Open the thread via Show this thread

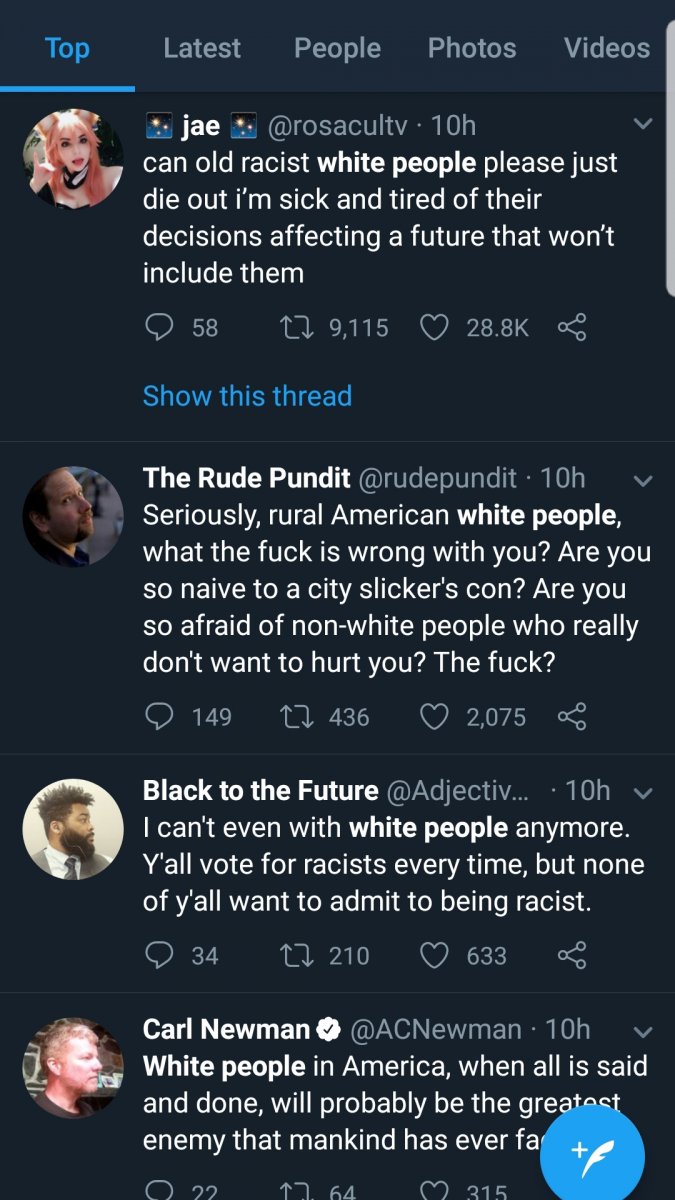[247, 396]
